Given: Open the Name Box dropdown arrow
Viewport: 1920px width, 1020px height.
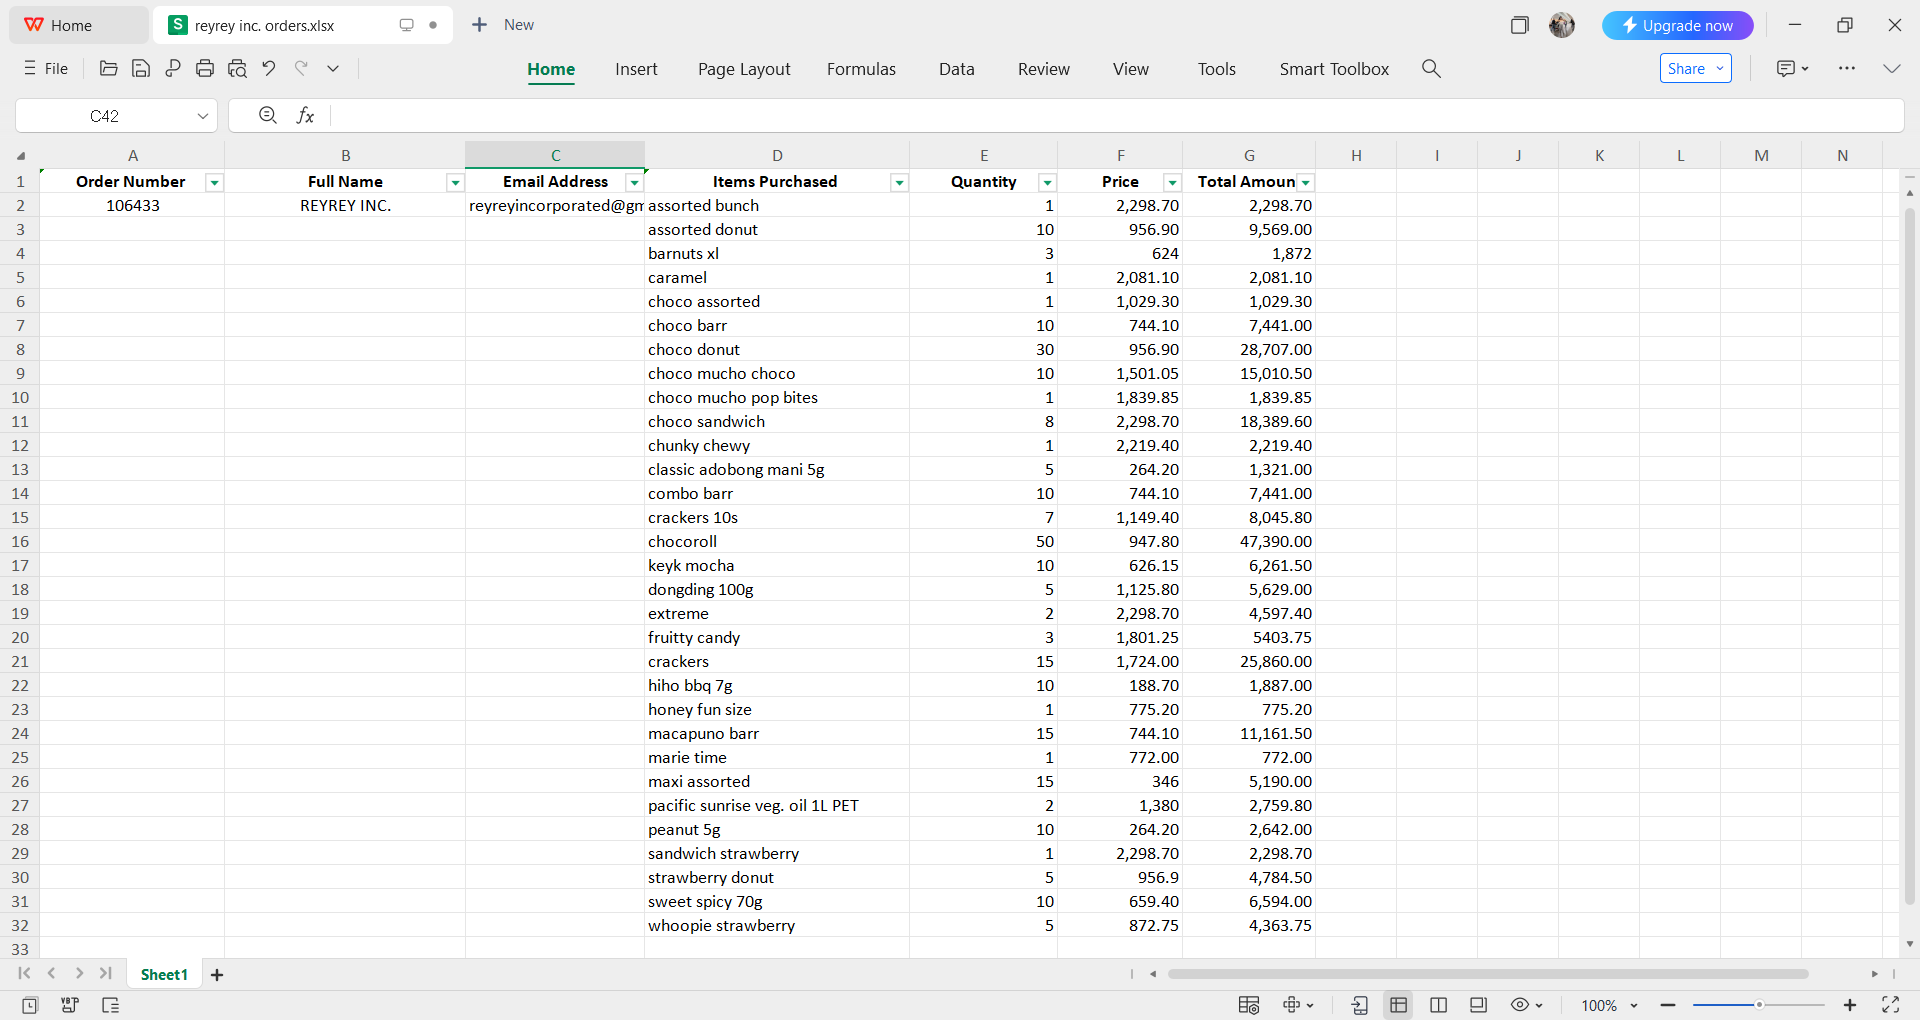Looking at the screenshot, I should pyautogui.click(x=202, y=116).
